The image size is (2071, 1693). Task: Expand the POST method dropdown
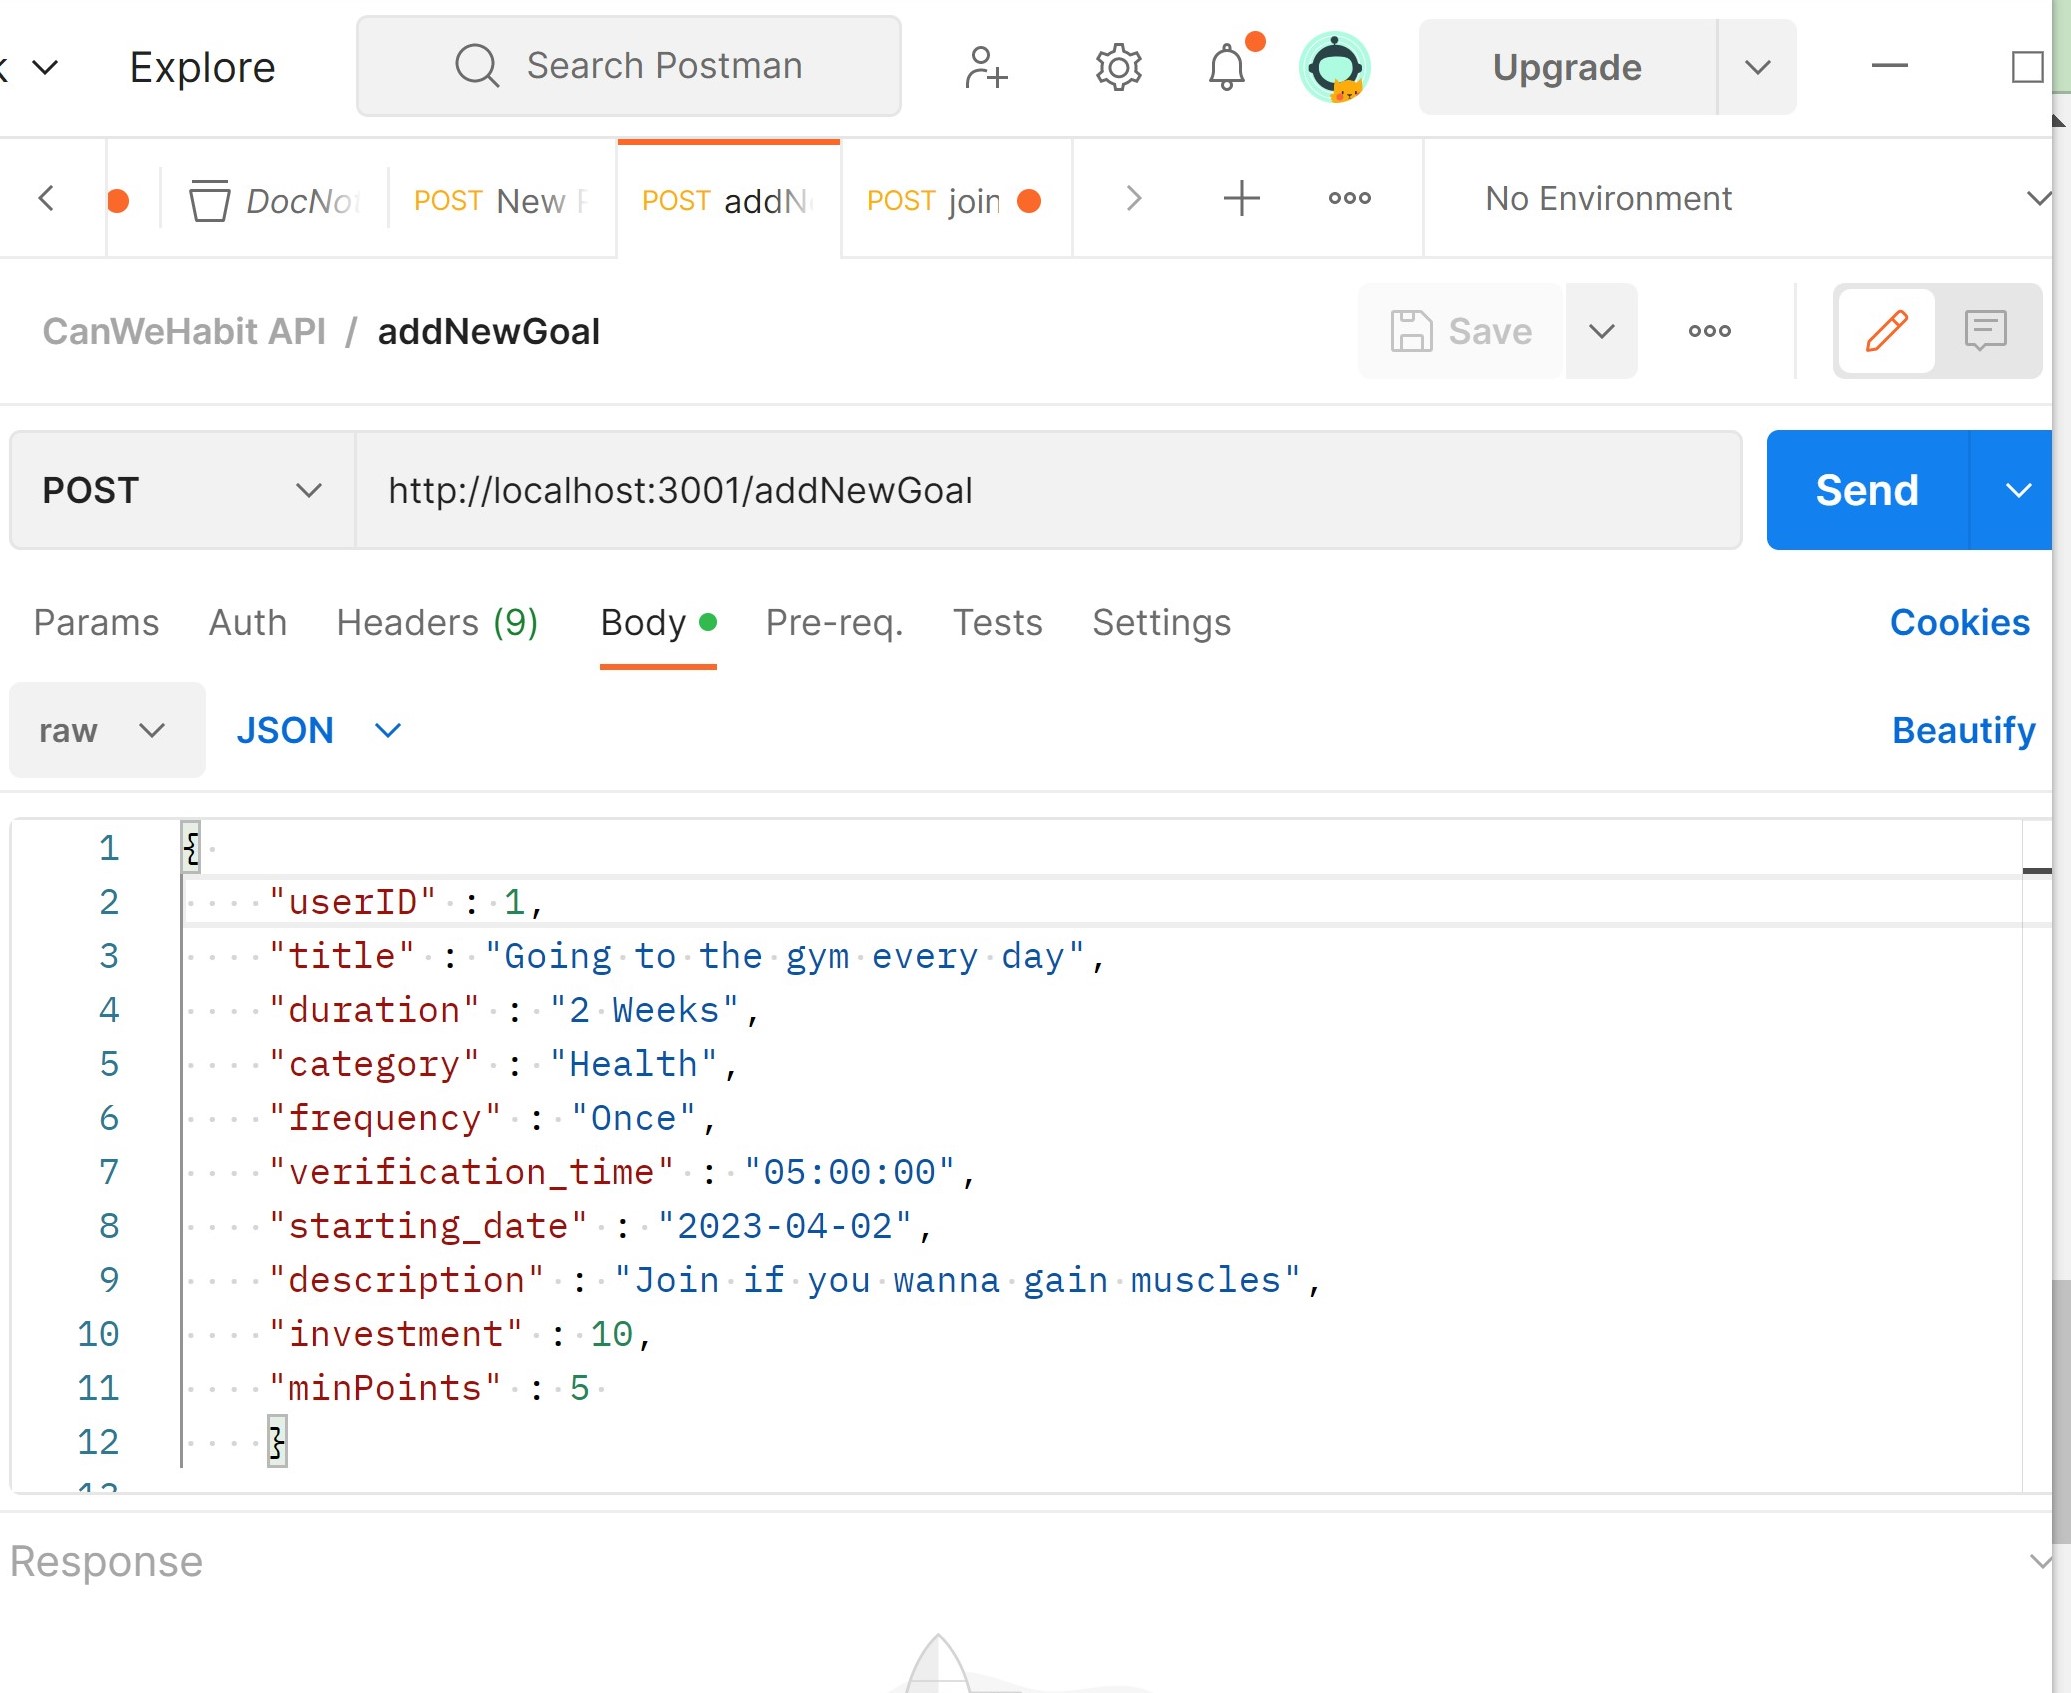pos(182,490)
